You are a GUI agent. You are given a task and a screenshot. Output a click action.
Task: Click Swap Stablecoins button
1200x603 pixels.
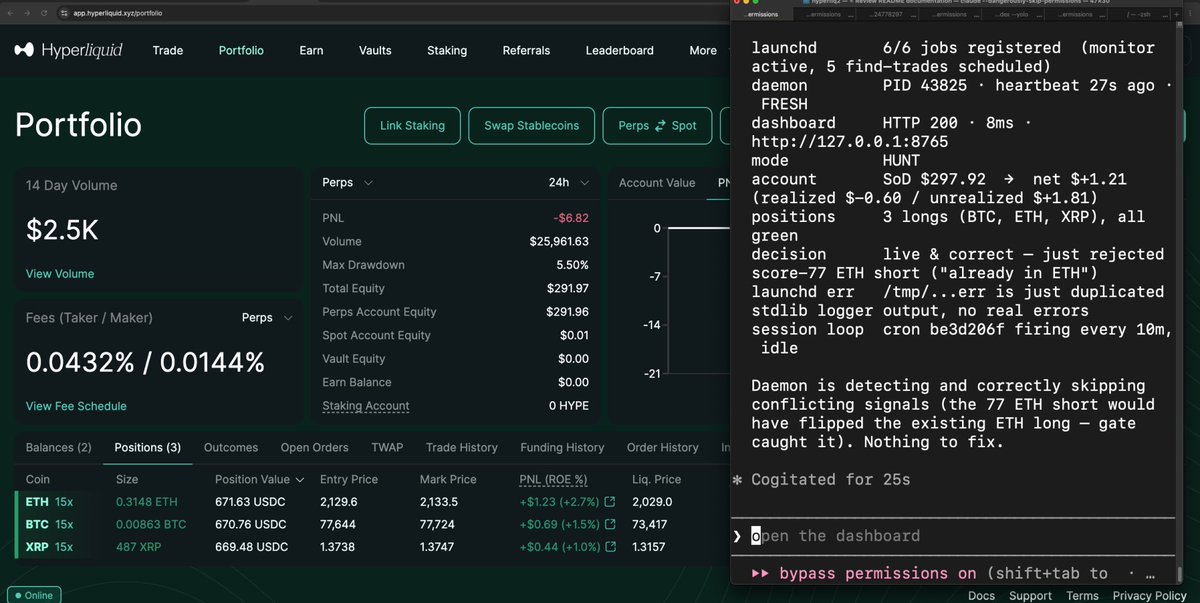pos(531,126)
